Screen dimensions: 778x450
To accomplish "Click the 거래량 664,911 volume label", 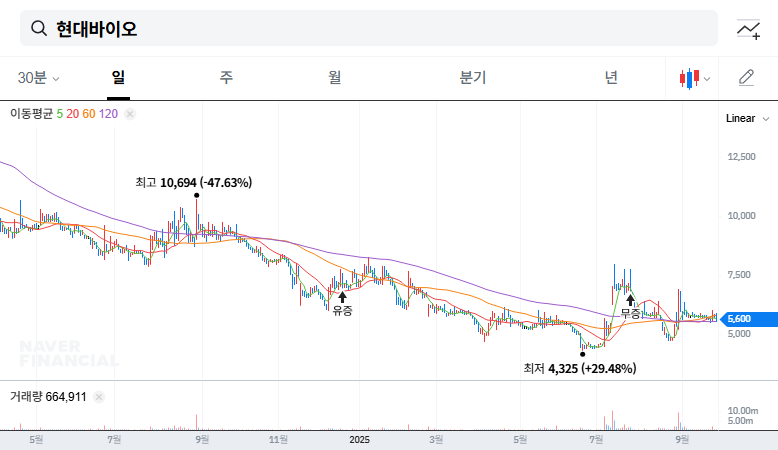I will click(x=48, y=397).
